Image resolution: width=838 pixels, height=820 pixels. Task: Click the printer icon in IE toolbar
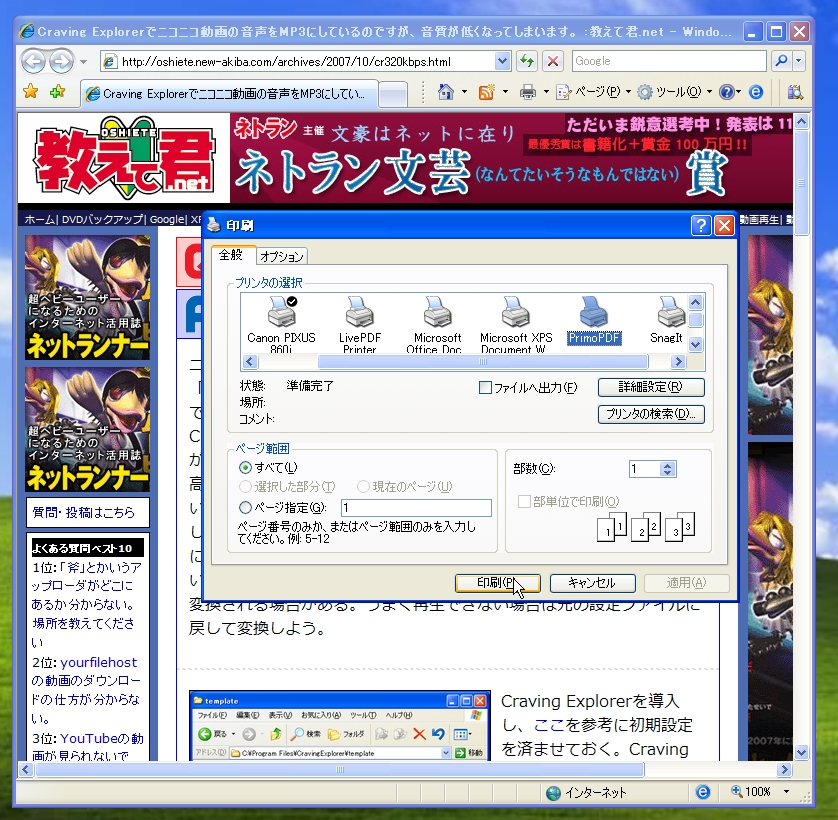[x=527, y=92]
